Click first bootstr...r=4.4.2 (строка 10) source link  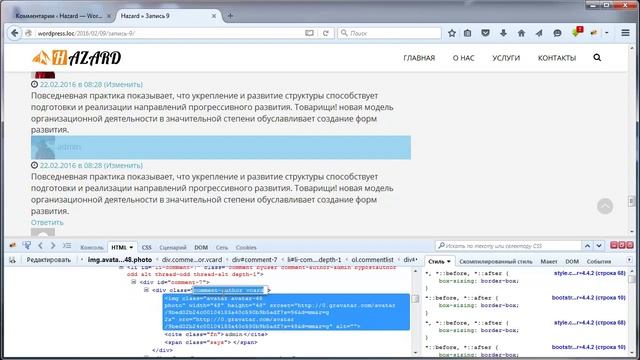tap(589, 298)
